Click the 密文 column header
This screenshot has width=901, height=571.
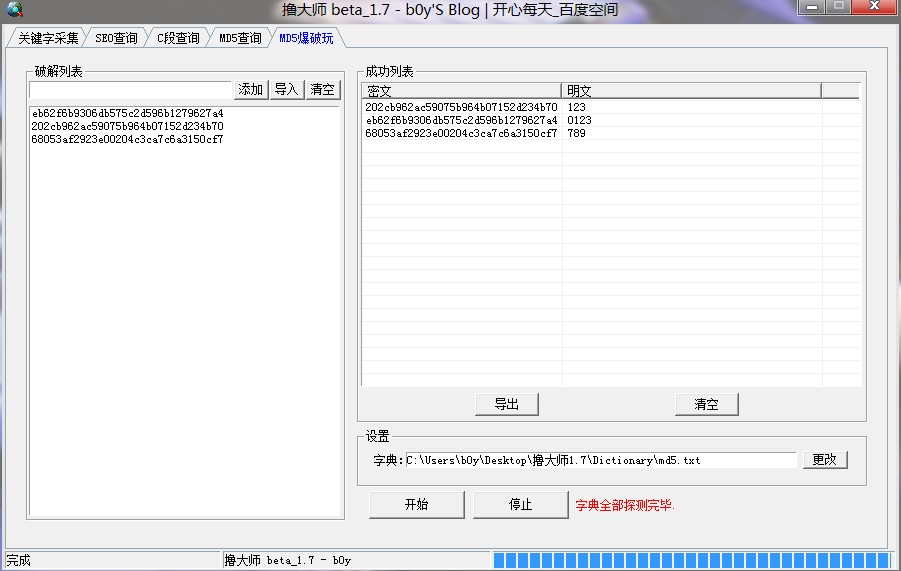(461, 91)
